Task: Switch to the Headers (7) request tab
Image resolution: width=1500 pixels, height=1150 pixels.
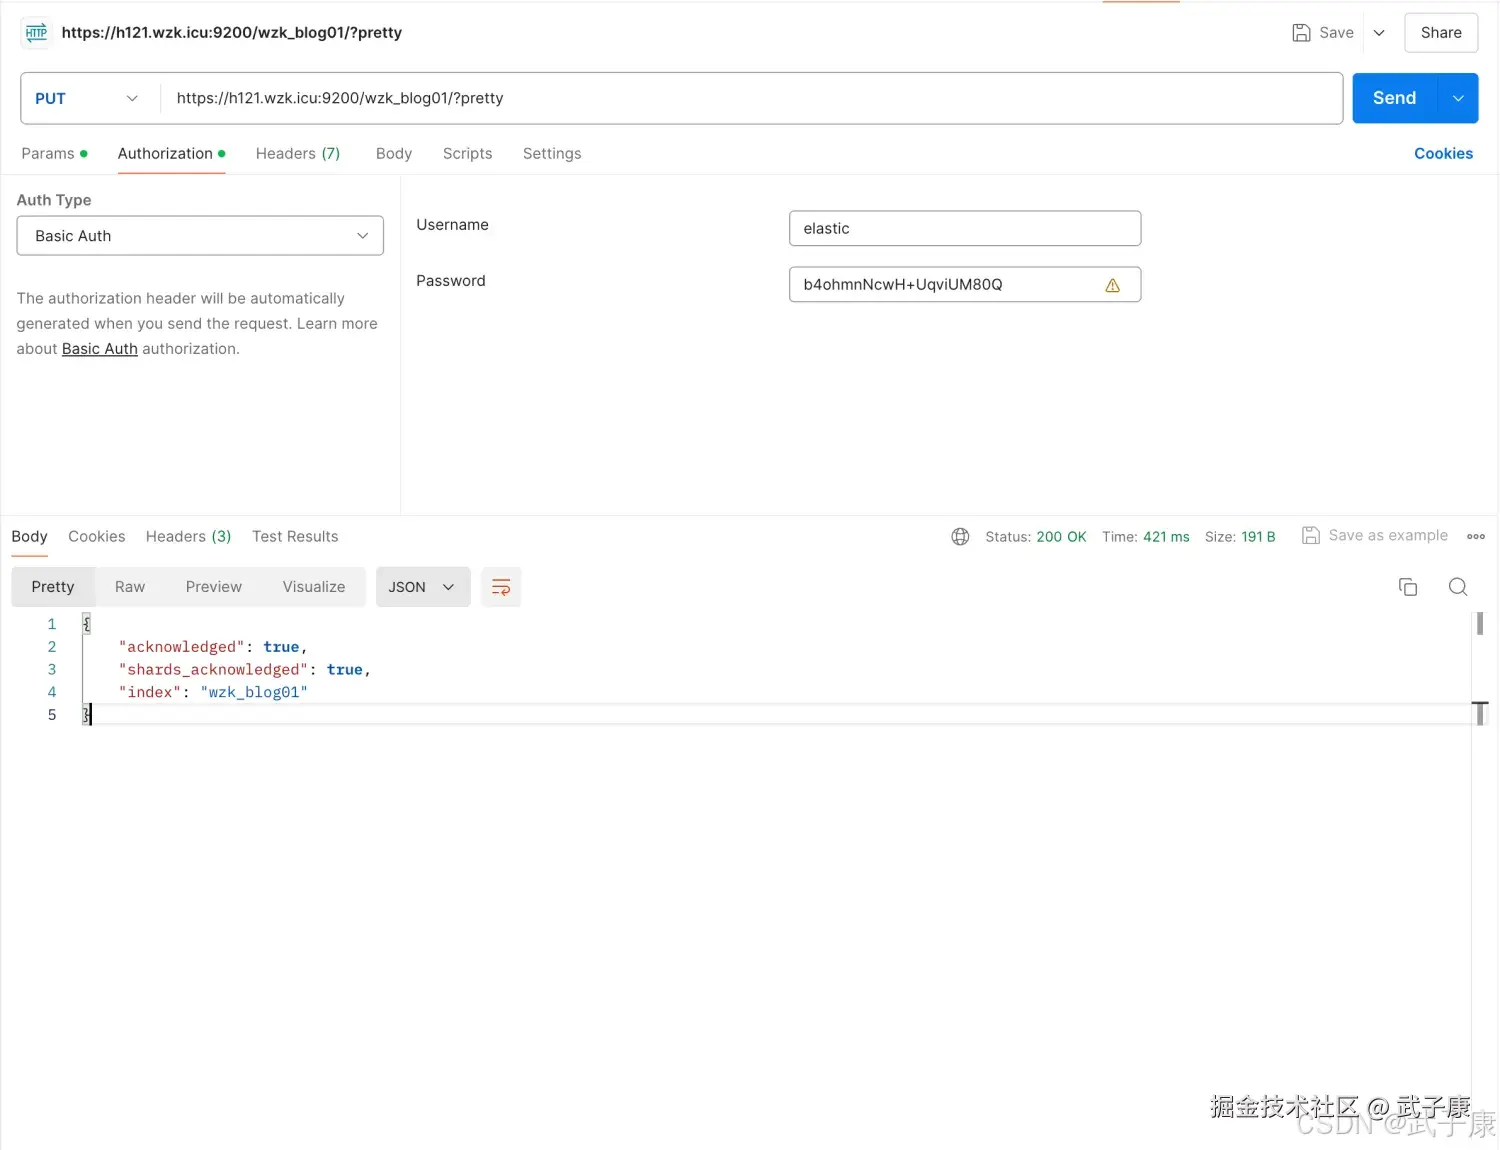Action: (x=298, y=154)
